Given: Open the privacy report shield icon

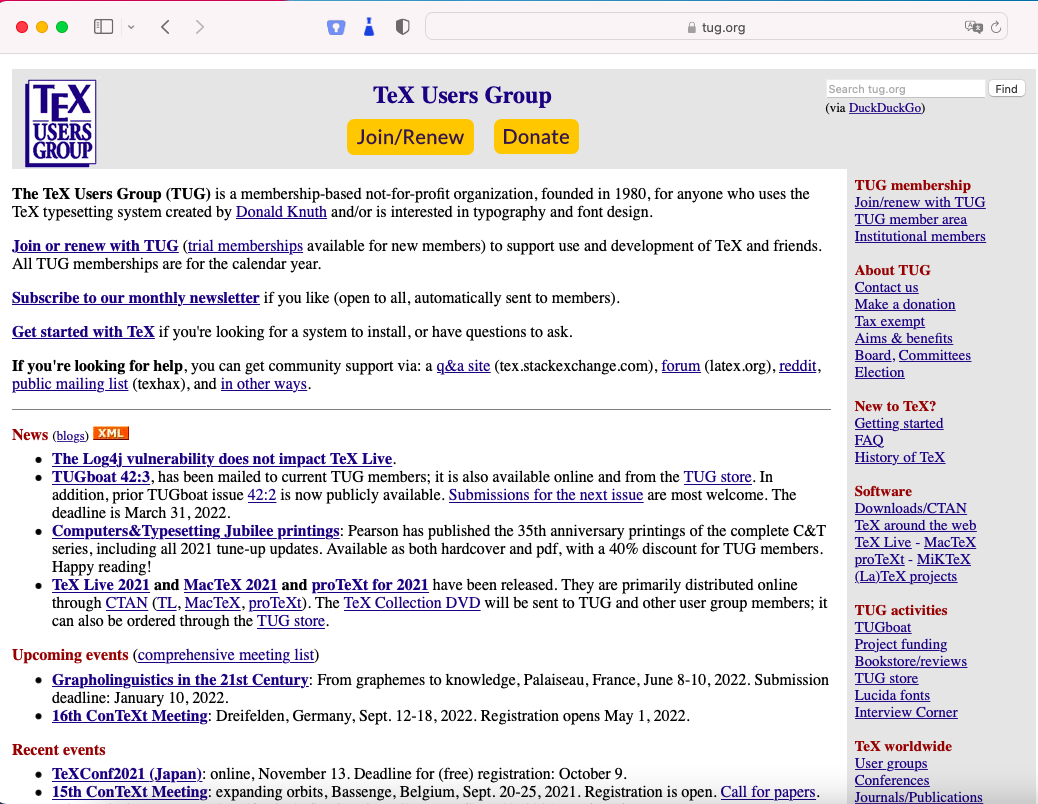Looking at the screenshot, I should pyautogui.click(x=403, y=27).
